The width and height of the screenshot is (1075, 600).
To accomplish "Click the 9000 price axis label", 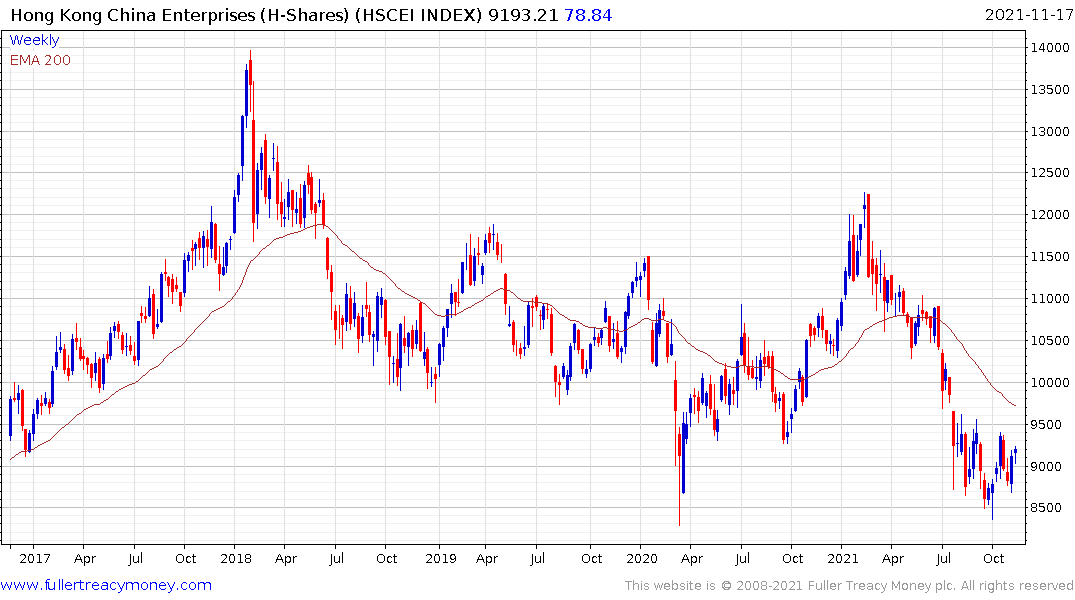I will 1048,467.
